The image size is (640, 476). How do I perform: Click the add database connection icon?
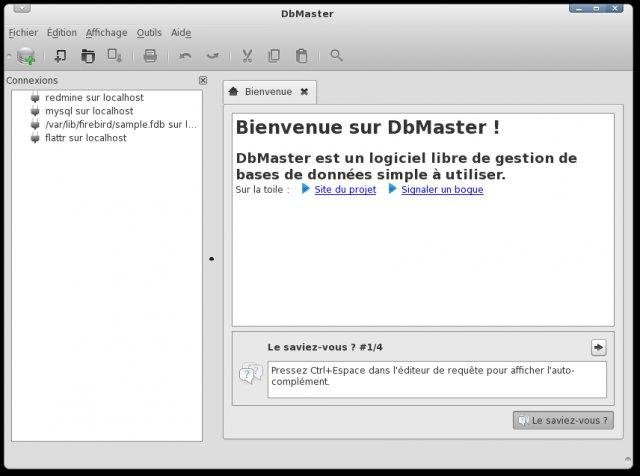(27, 56)
